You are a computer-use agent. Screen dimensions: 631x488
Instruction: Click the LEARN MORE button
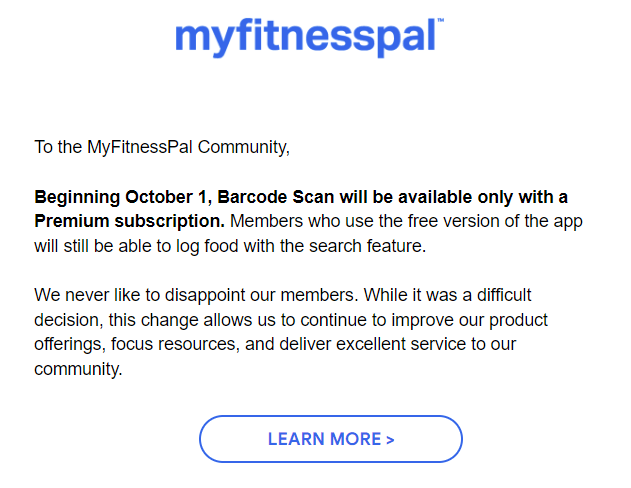click(x=330, y=439)
